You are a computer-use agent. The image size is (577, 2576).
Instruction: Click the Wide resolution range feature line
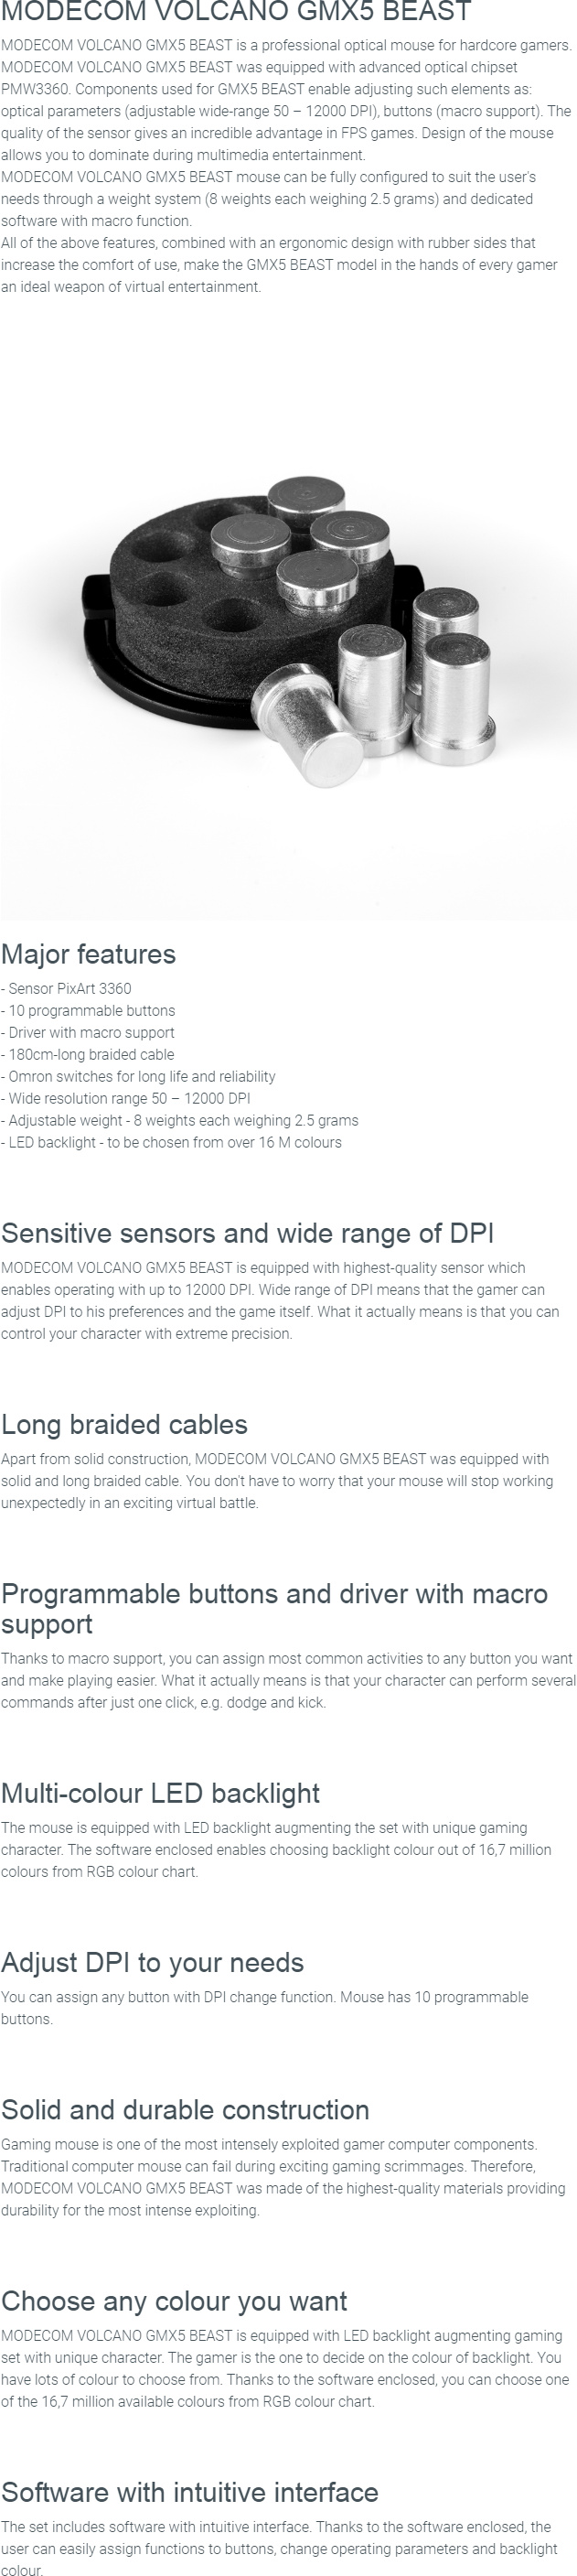pyautogui.click(x=125, y=1098)
